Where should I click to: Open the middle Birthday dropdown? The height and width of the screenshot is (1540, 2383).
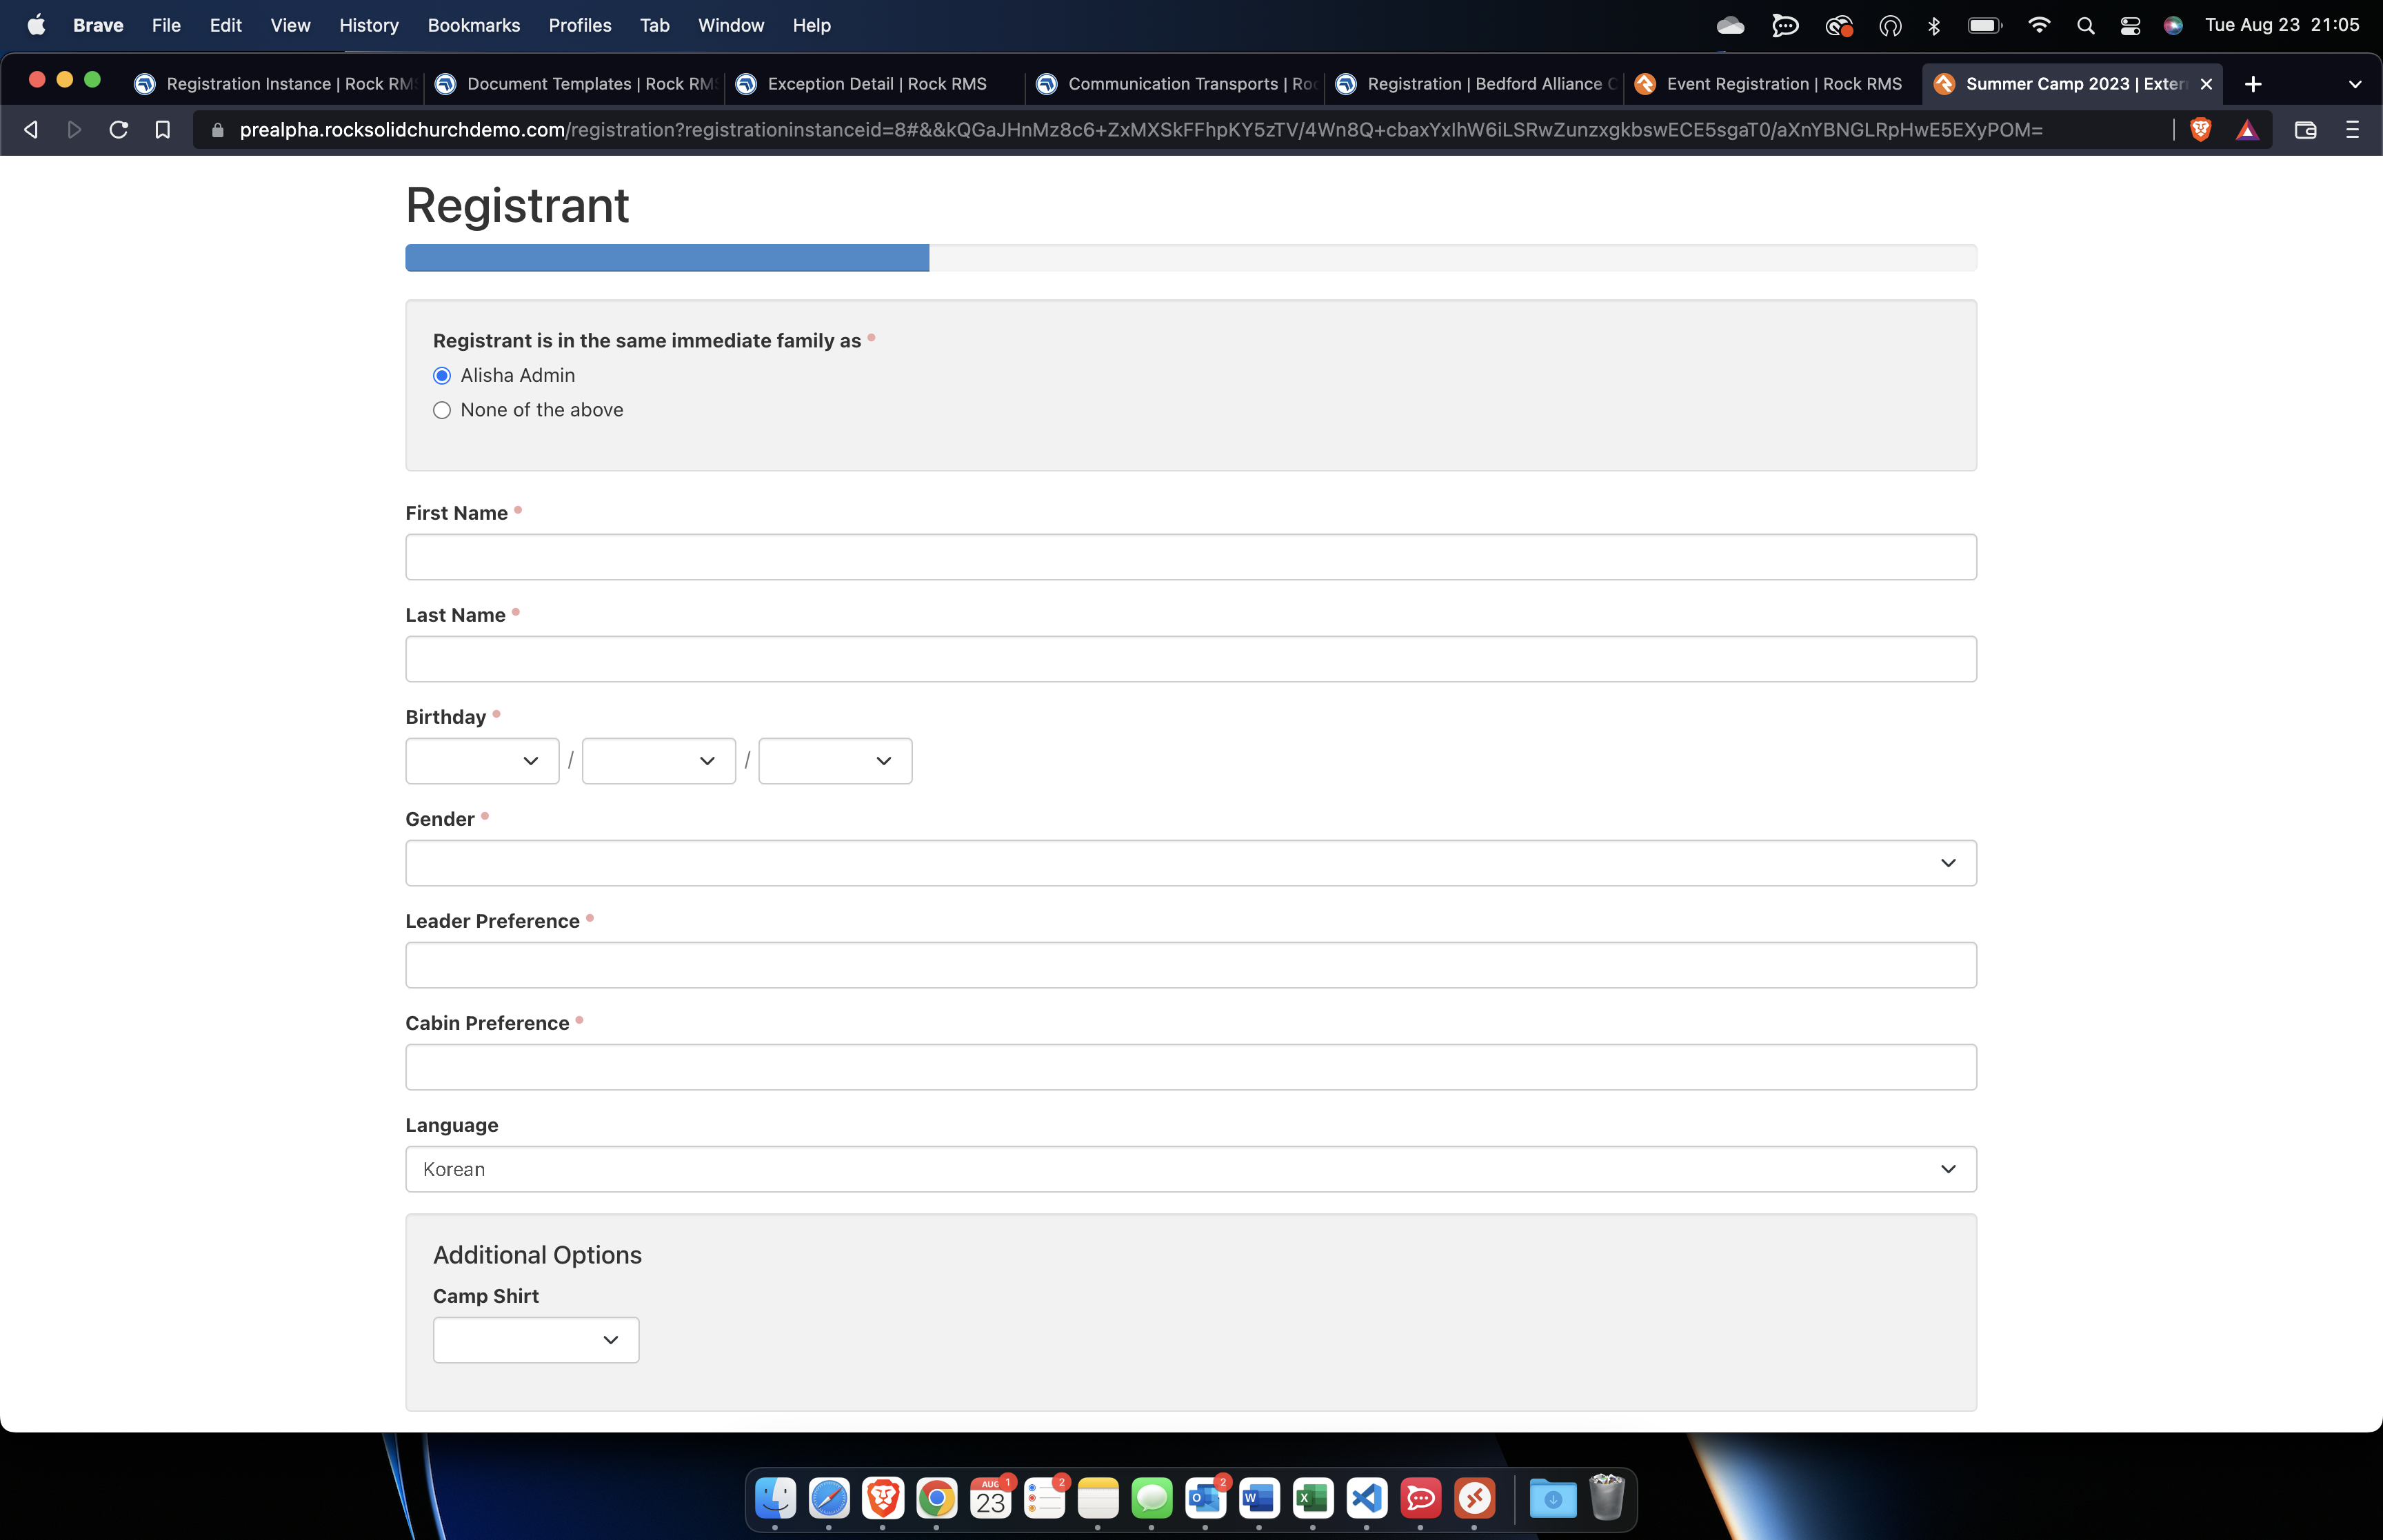point(658,761)
